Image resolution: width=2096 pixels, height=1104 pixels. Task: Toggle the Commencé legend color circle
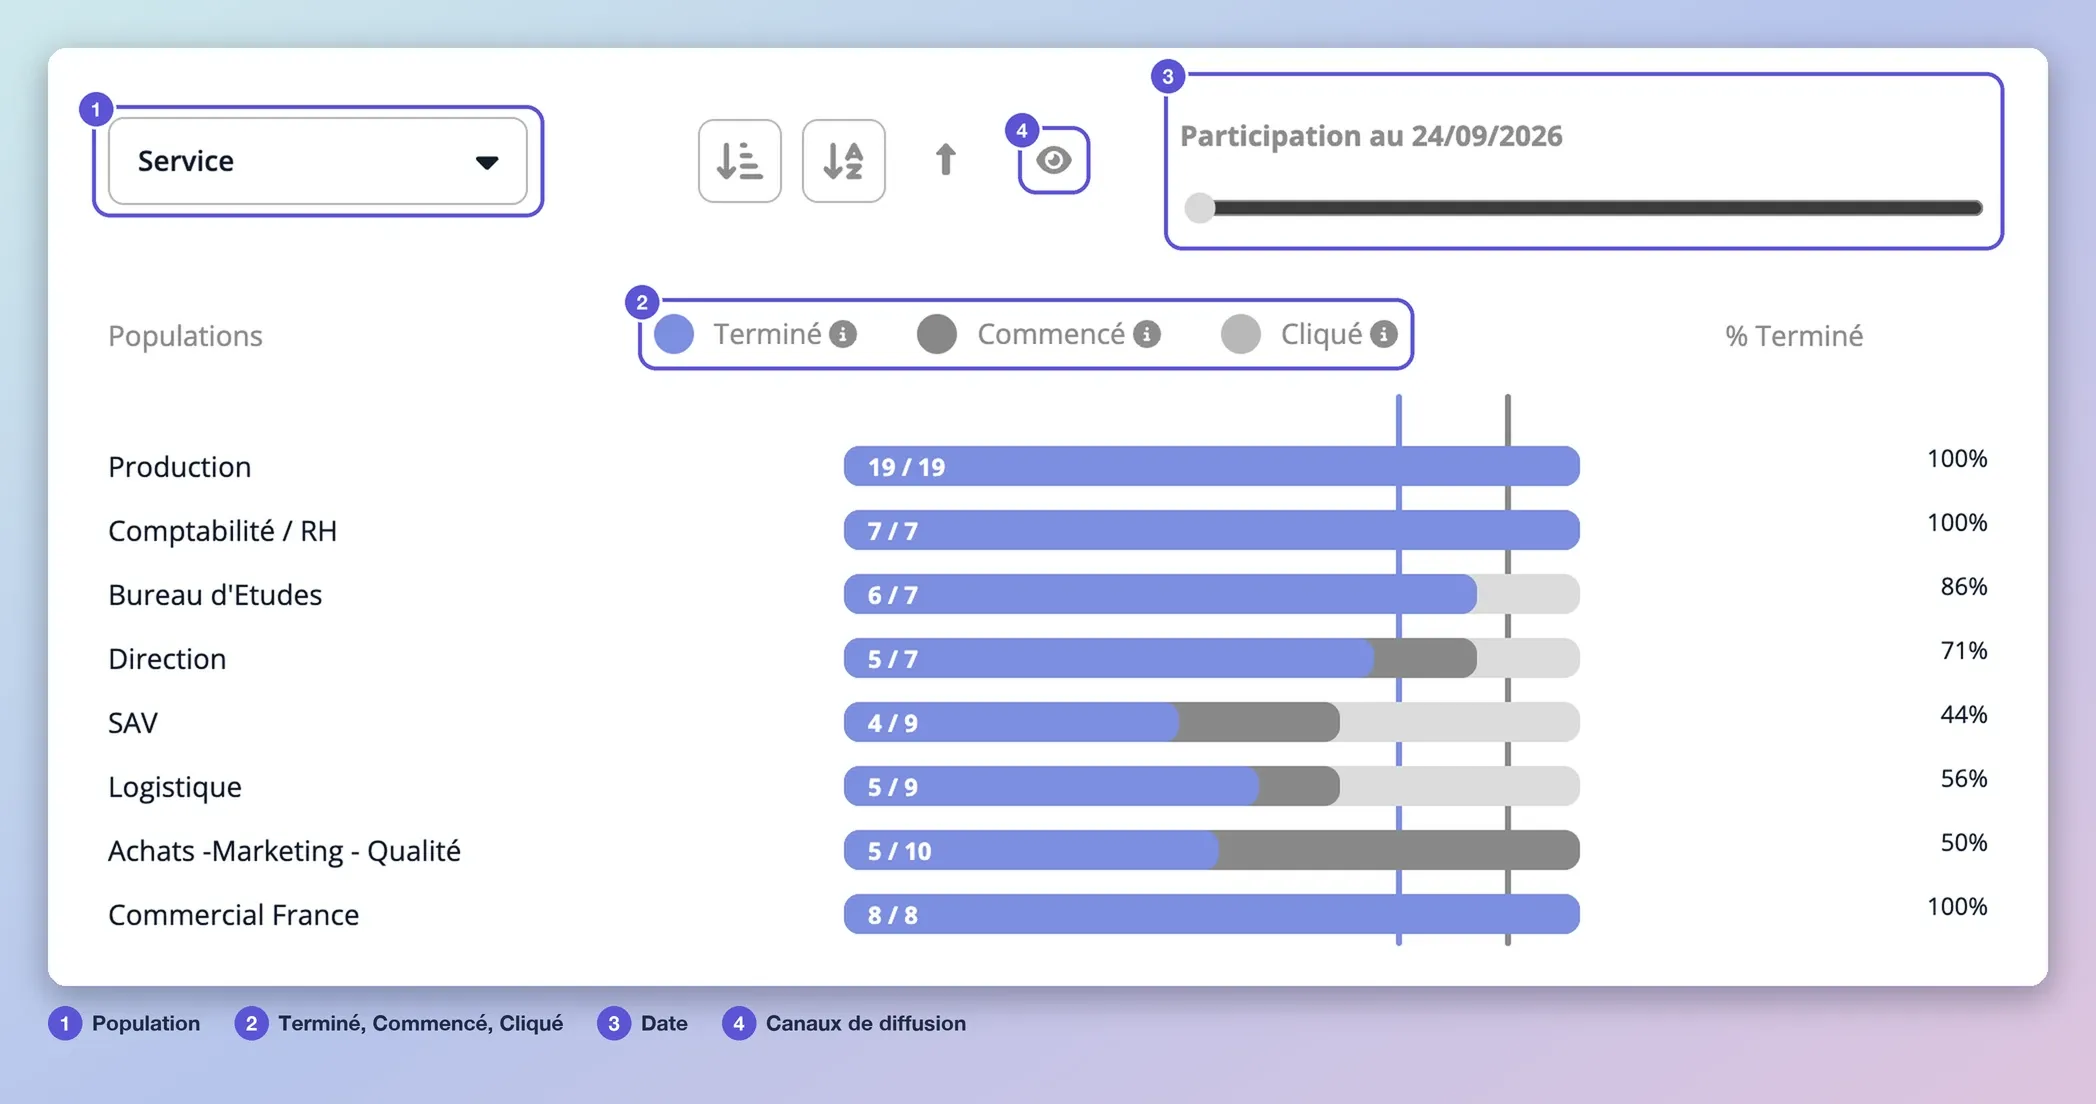tap(937, 334)
